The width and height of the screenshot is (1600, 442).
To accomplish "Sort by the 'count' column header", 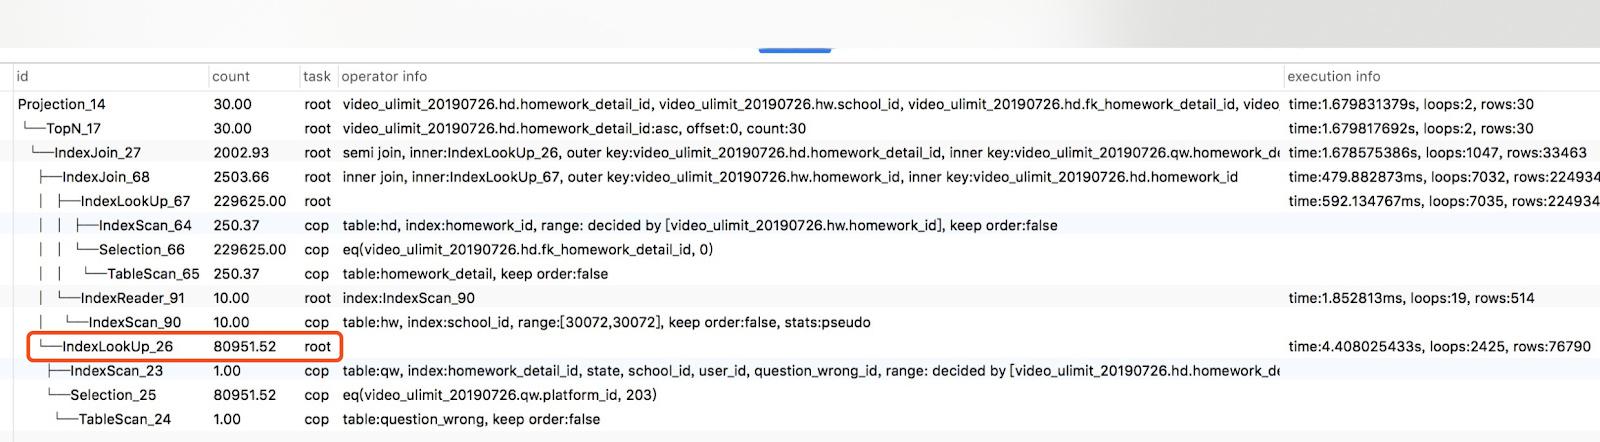I will click(231, 77).
